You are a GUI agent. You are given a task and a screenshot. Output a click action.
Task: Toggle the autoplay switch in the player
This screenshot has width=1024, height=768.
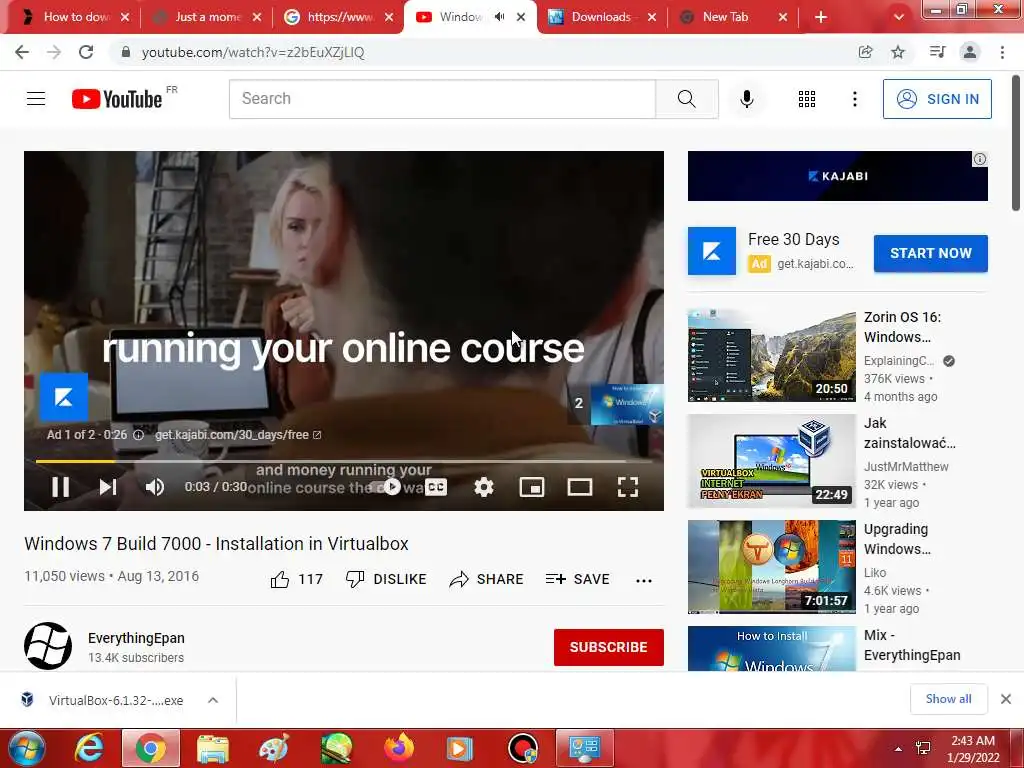coord(385,487)
